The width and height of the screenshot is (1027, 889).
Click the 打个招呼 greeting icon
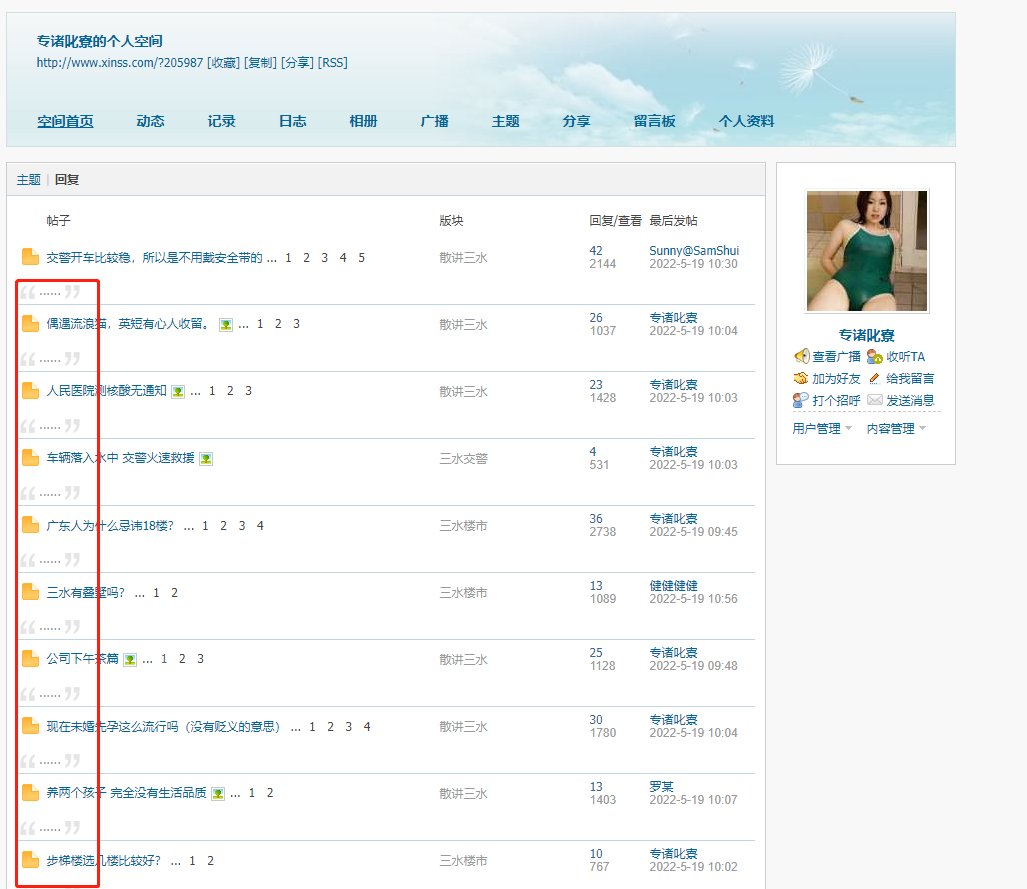(x=801, y=400)
